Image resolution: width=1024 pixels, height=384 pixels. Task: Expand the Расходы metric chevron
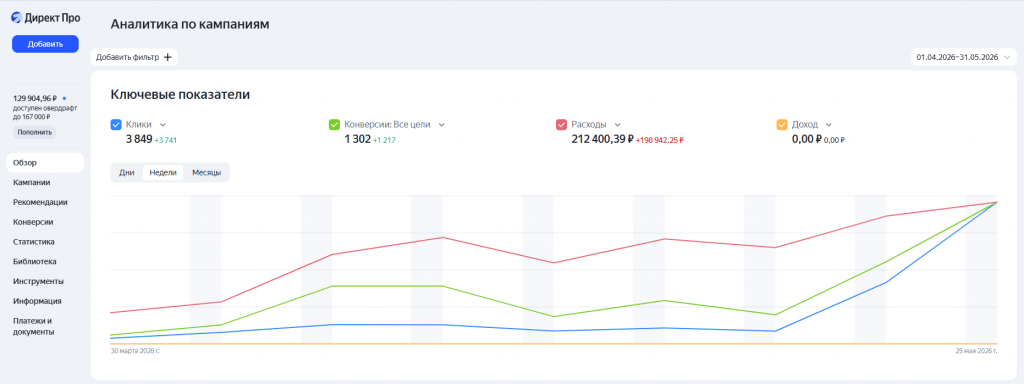[x=617, y=125]
